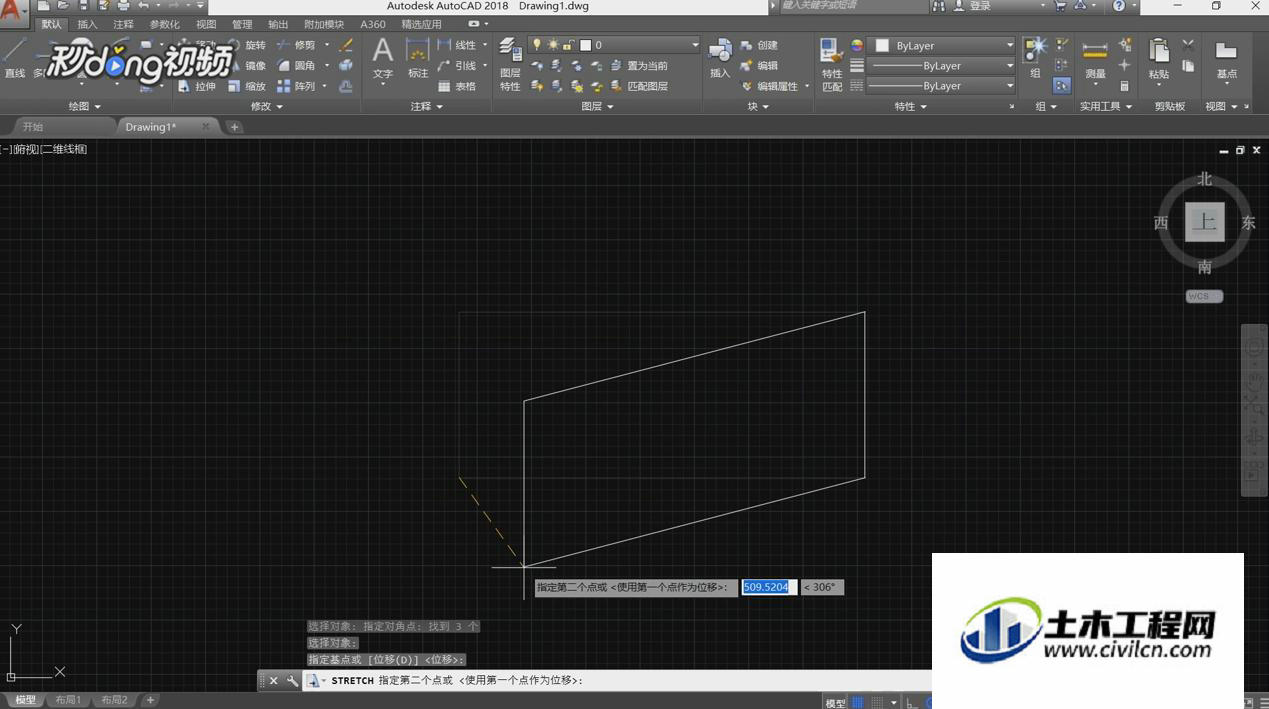Expand the 绘图 (Draw) panel

click(85, 106)
